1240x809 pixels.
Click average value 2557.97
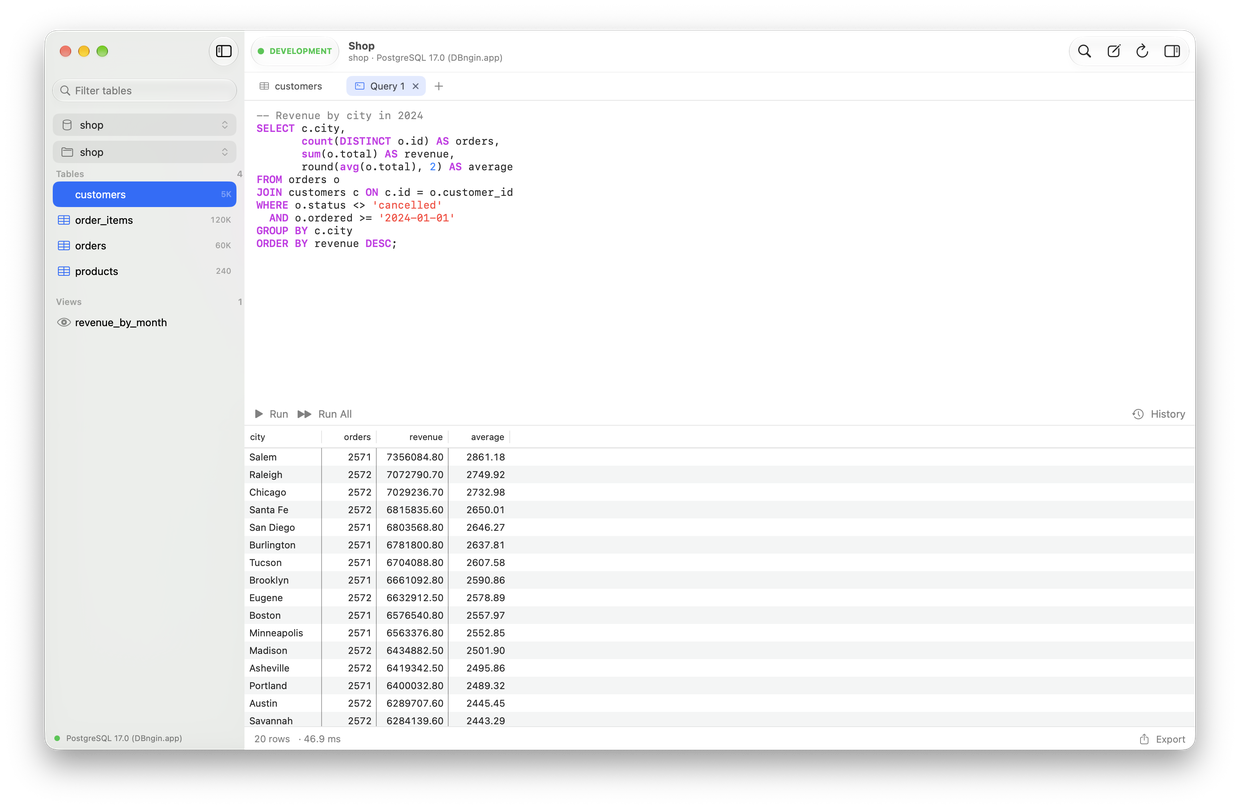pyautogui.click(x=485, y=615)
